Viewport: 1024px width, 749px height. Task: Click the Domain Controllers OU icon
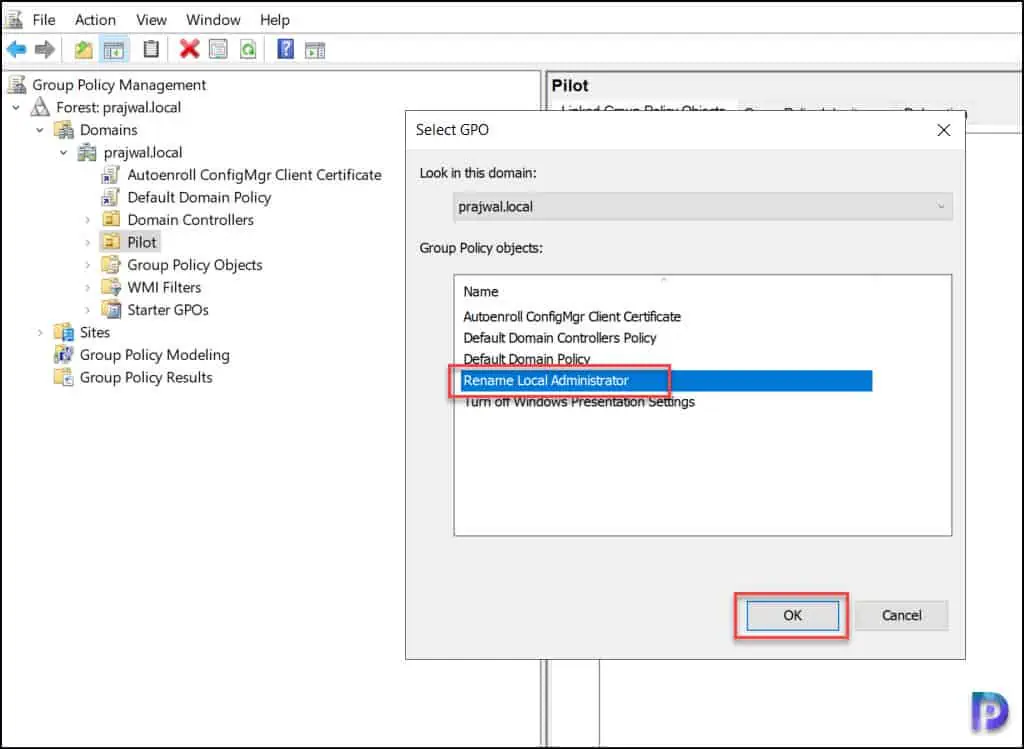click(x=111, y=219)
